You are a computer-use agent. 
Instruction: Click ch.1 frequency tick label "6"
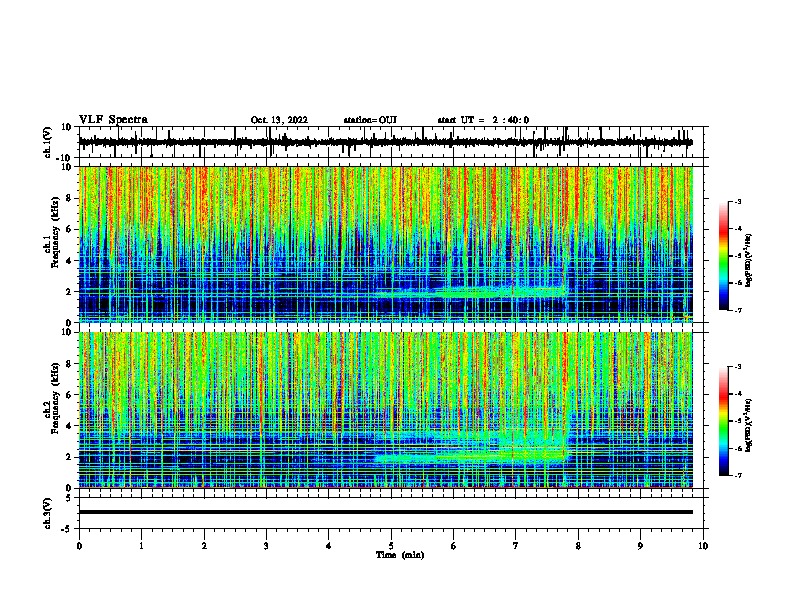click(x=69, y=229)
